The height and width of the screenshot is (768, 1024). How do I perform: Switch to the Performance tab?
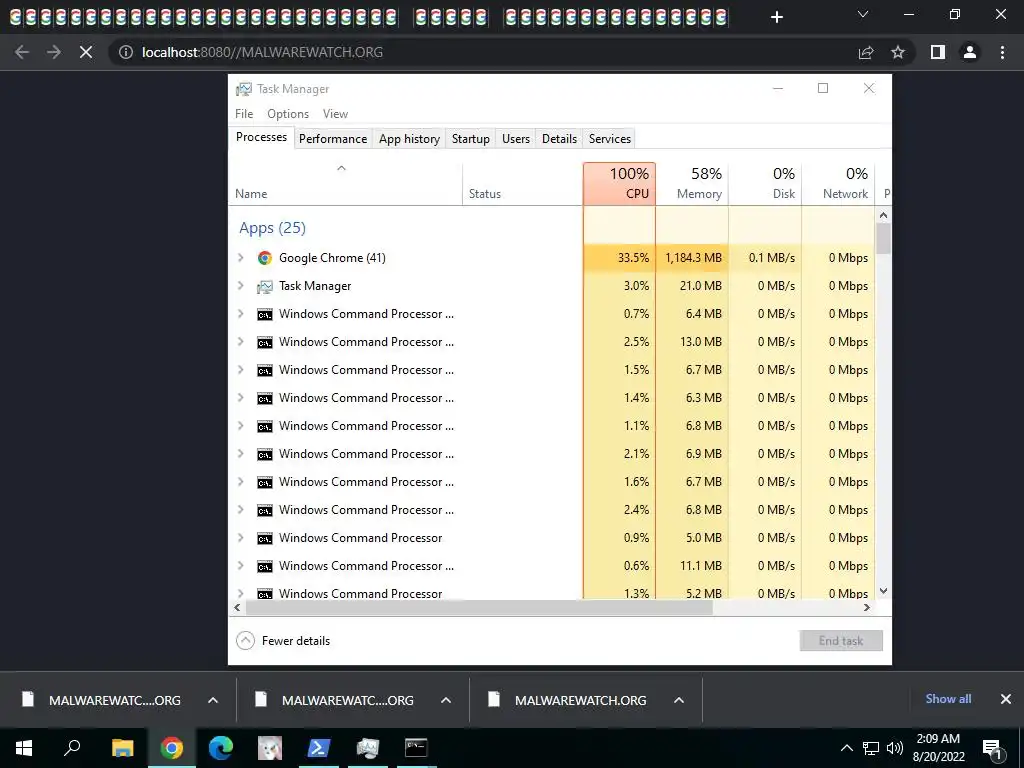click(333, 138)
